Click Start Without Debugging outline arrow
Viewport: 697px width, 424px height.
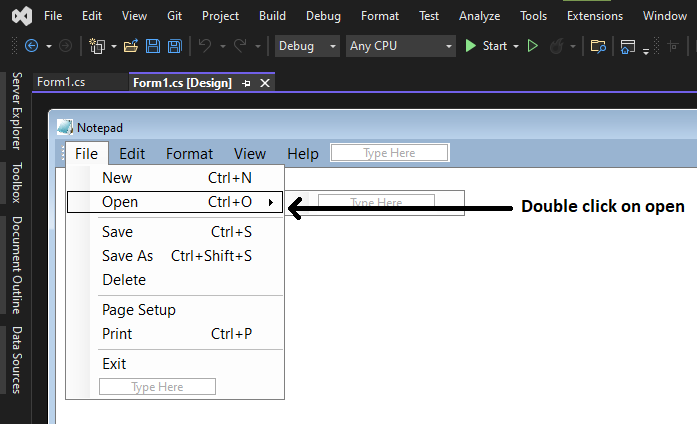533,46
